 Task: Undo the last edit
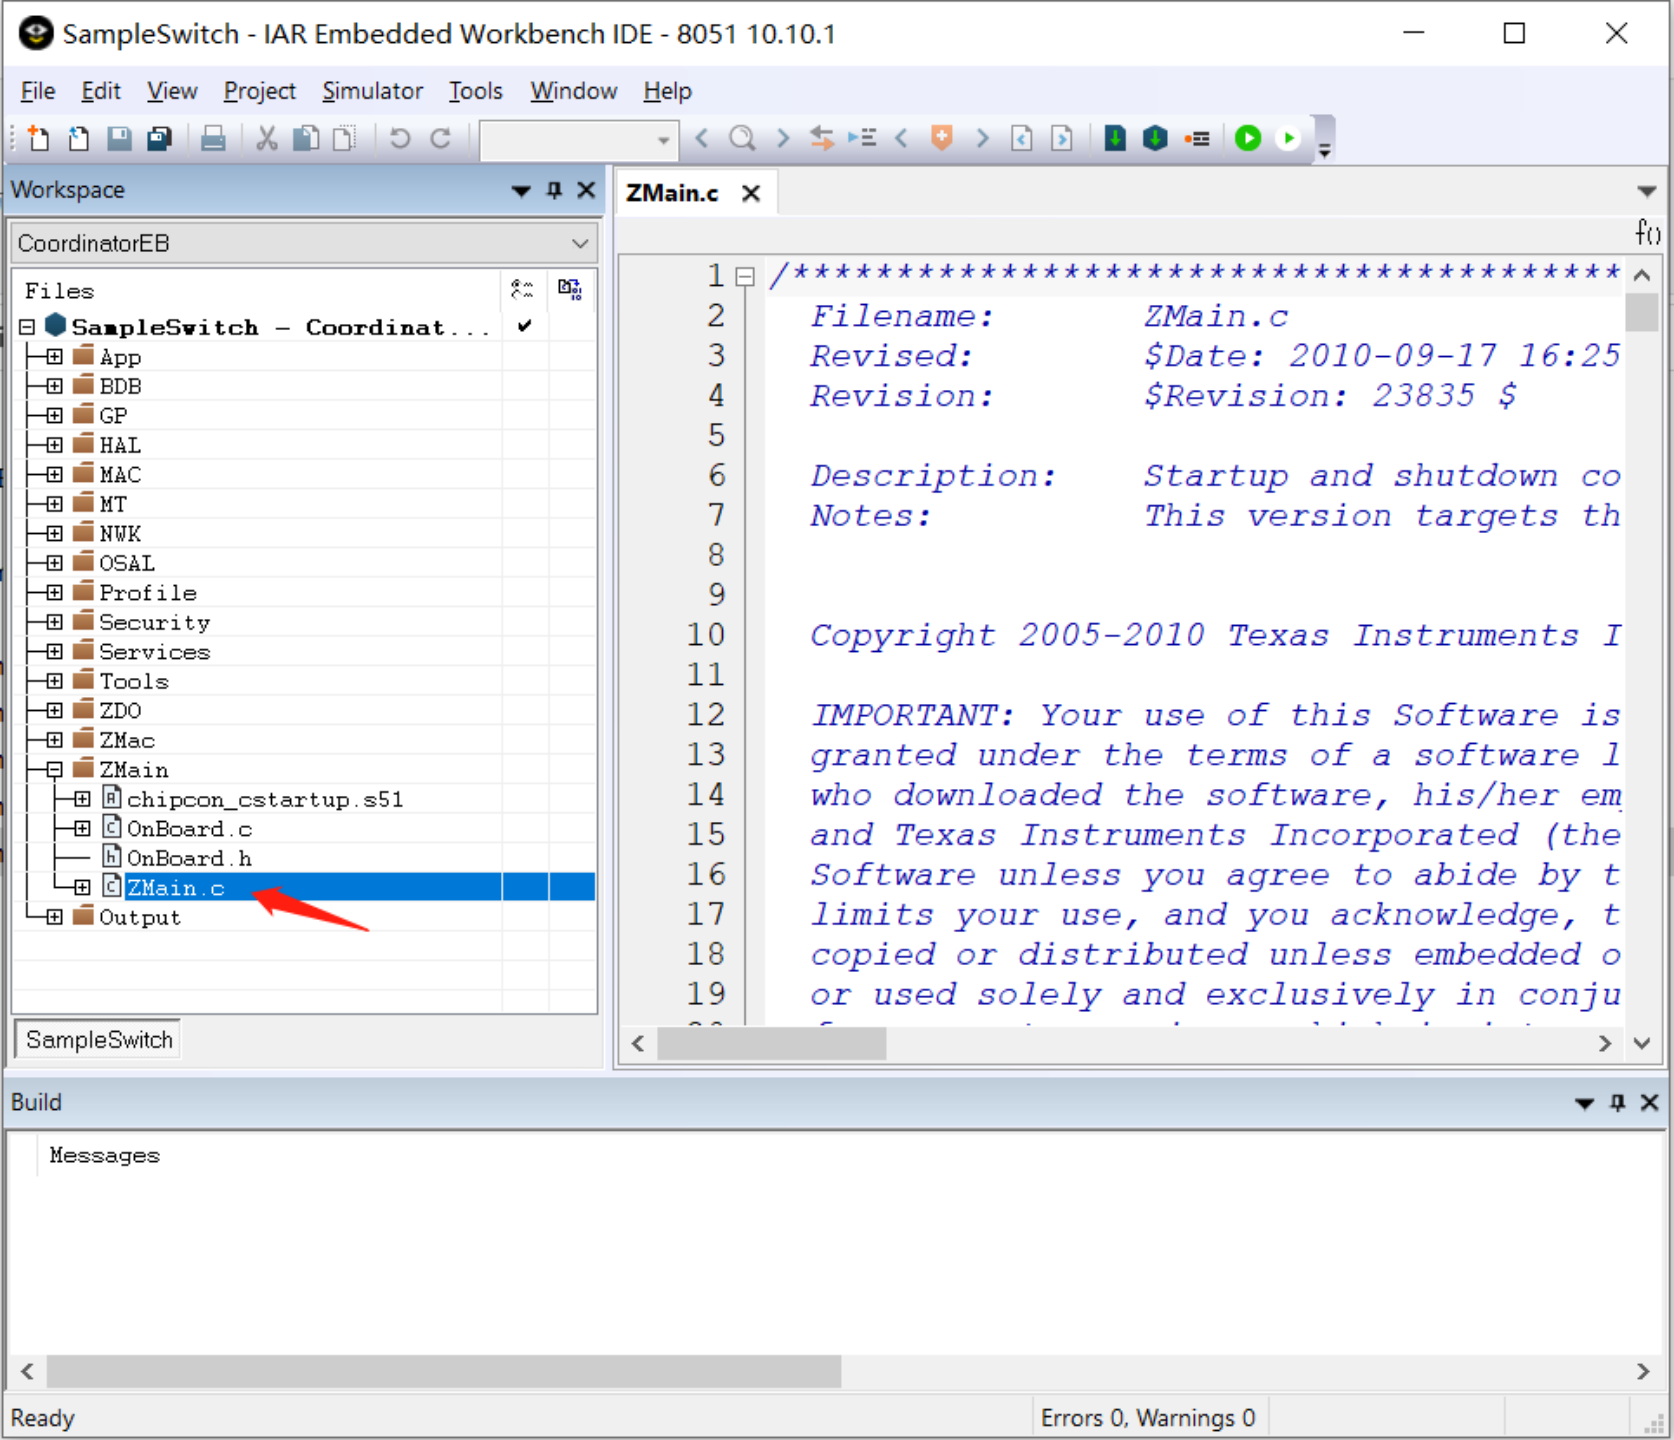(x=400, y=138)
